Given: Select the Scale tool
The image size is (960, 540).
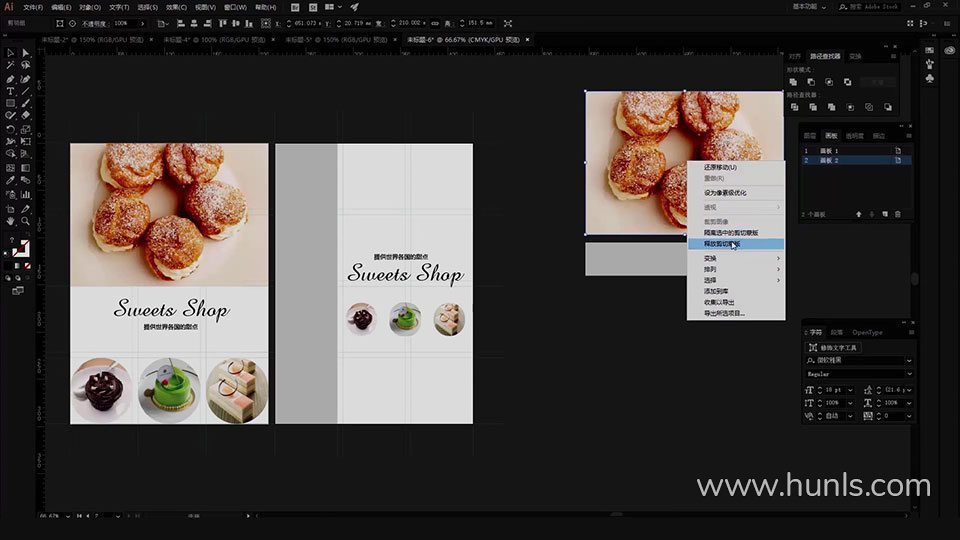Looking at the screenshot, I should click(26, 129).
